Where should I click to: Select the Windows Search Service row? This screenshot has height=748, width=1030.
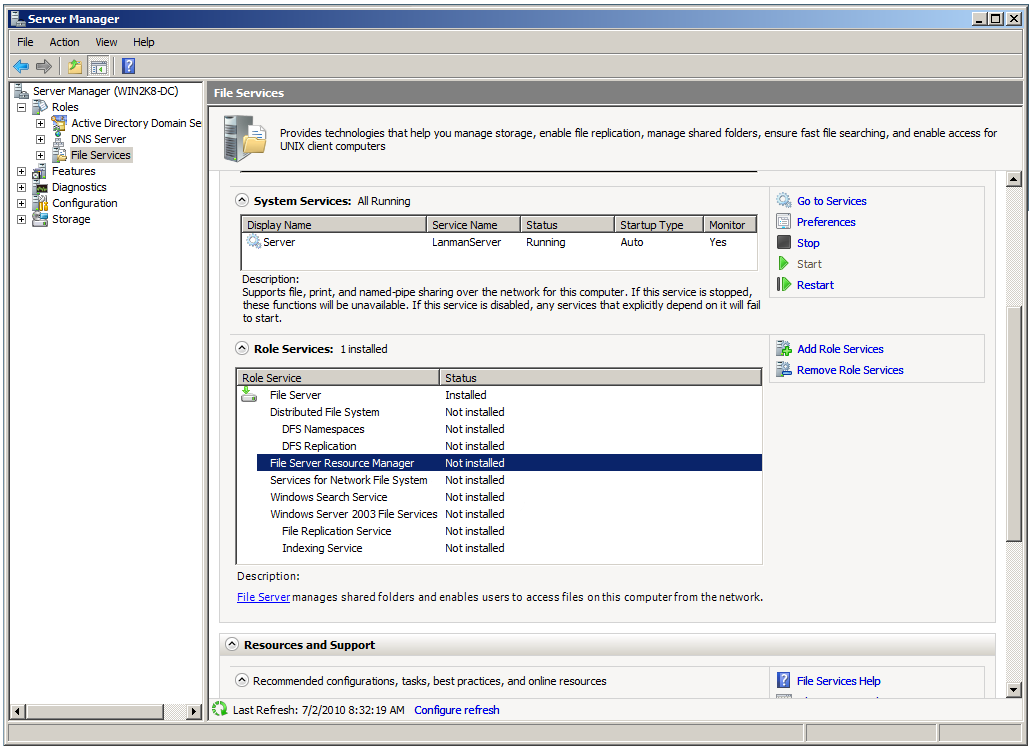pyautogui.click(x=509, y=497)
